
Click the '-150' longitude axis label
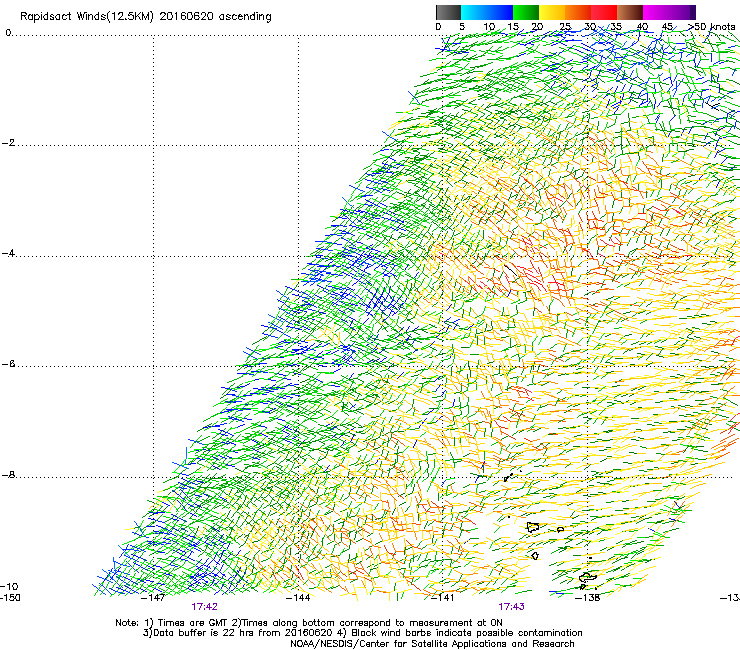pyautogui.click(x=10, y=597)
